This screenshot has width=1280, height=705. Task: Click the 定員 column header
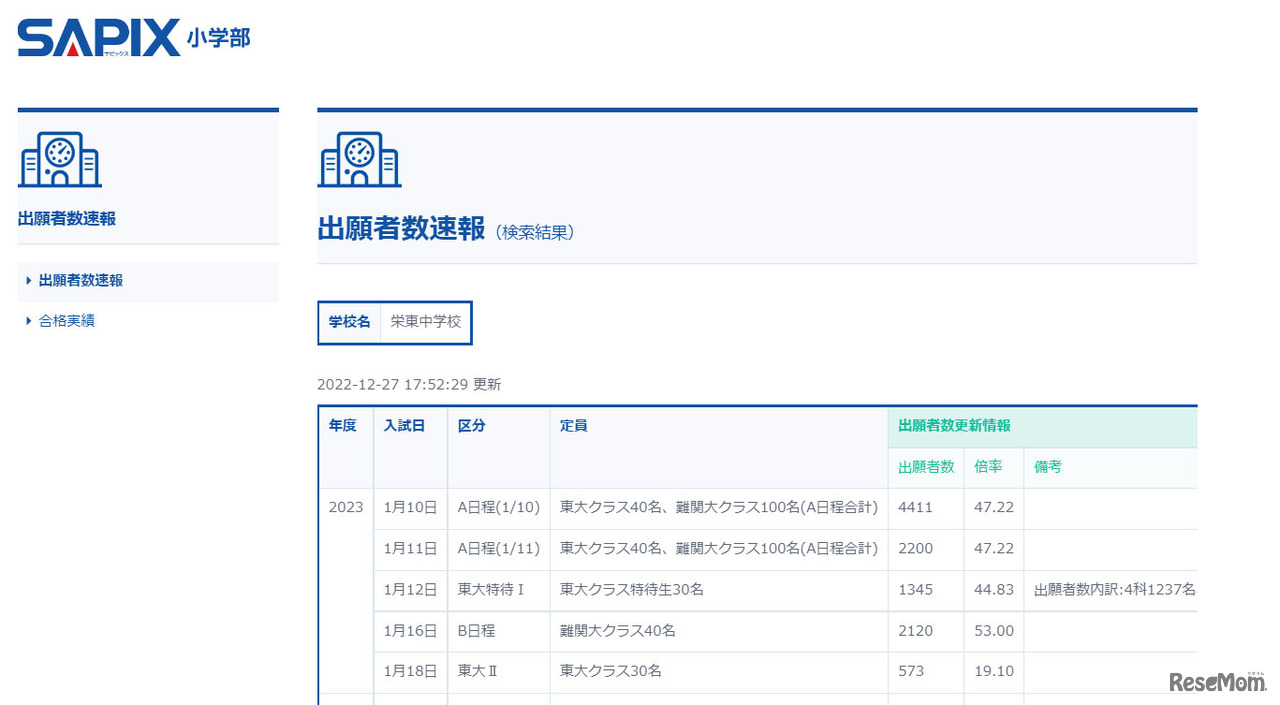point(573,426)
